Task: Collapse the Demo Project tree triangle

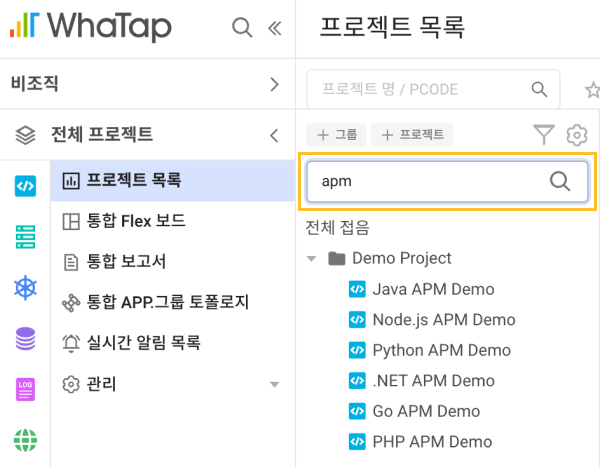Action: (311, 259)
